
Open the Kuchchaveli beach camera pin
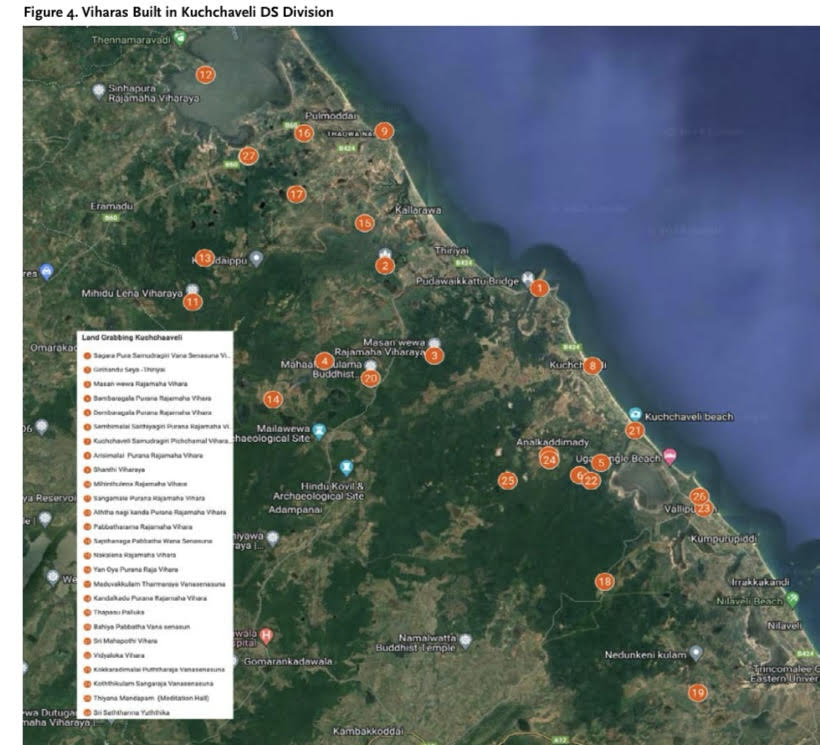636,414
